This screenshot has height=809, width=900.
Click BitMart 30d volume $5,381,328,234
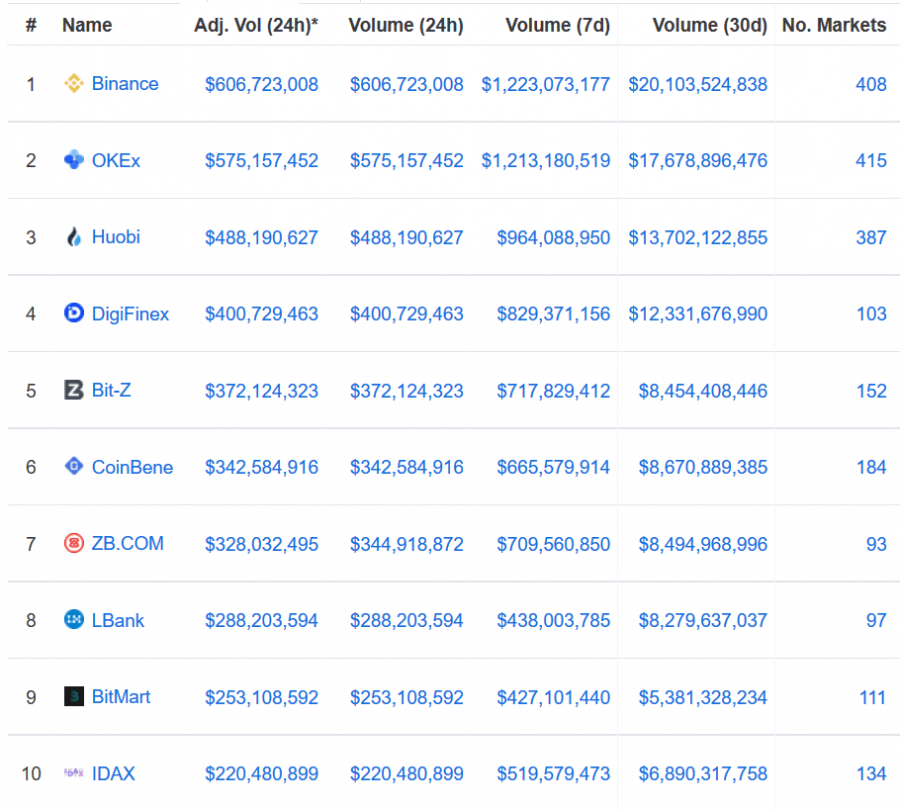coord(703,698)
